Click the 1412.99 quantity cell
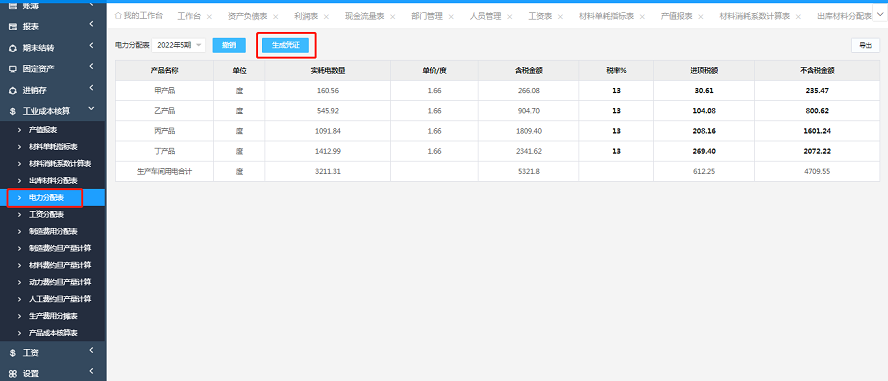Image resolution: width=888 pixels, height=381 pixels. tap(328, 151)
